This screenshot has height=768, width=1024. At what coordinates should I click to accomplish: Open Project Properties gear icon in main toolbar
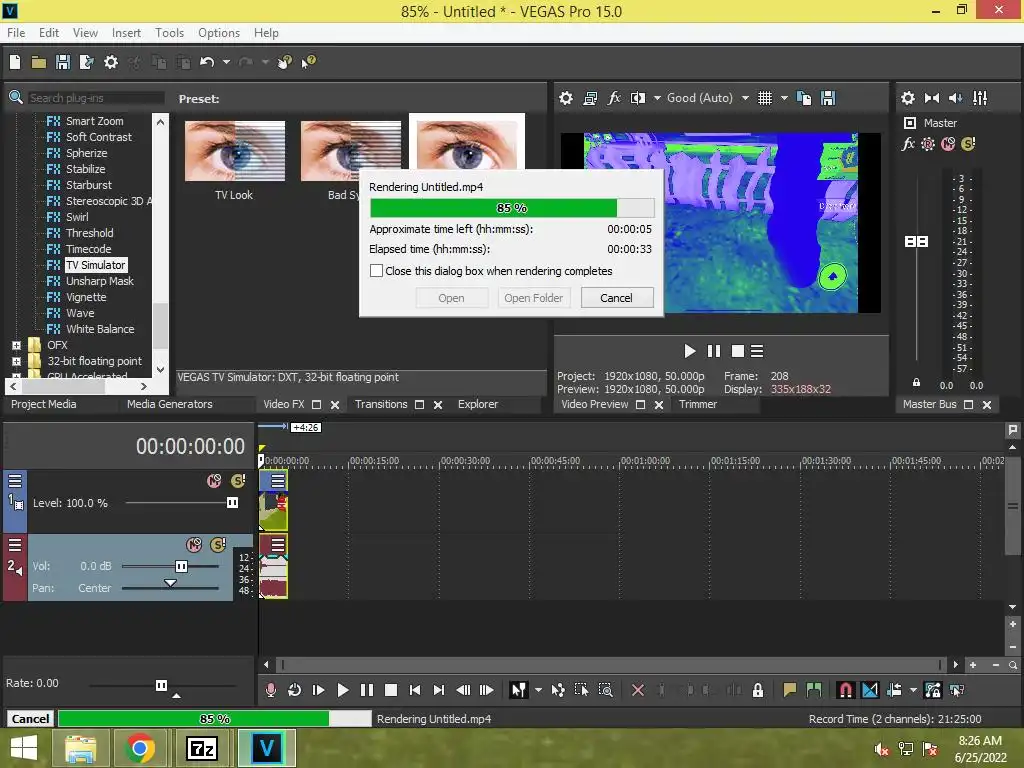(111, 62)
